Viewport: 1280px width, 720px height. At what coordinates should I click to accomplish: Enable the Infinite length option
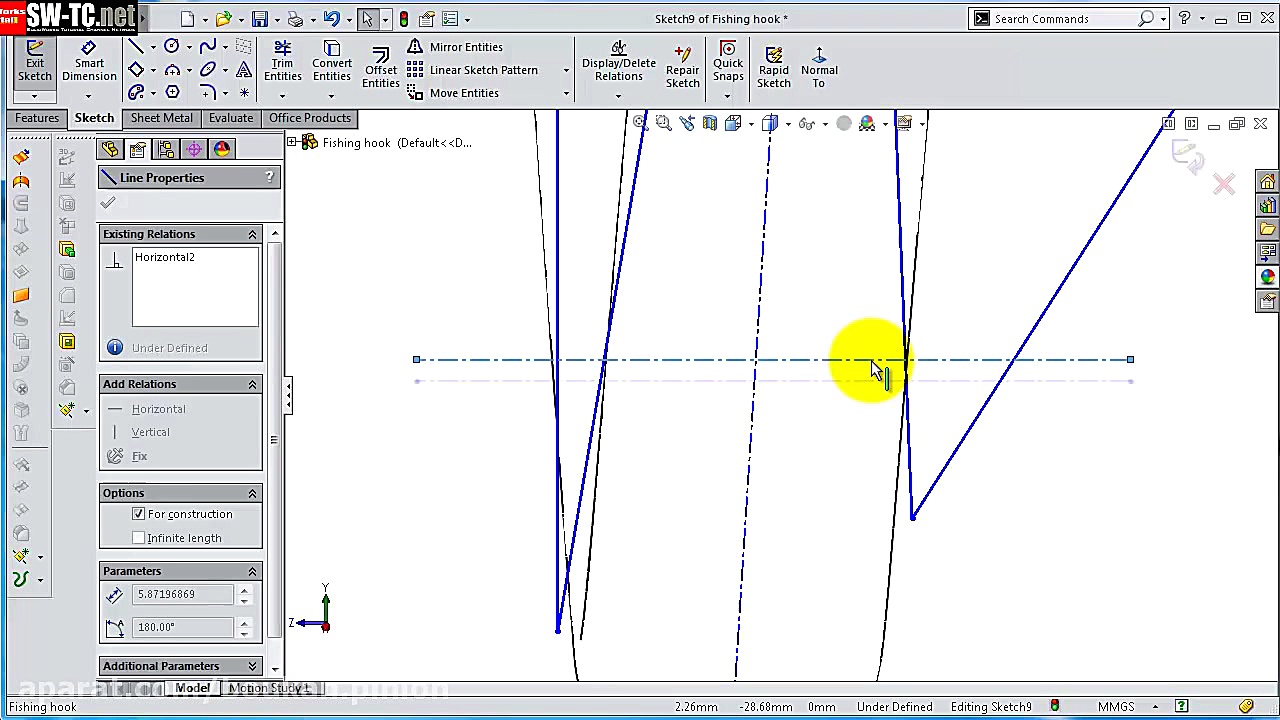(x=139, y=537)
